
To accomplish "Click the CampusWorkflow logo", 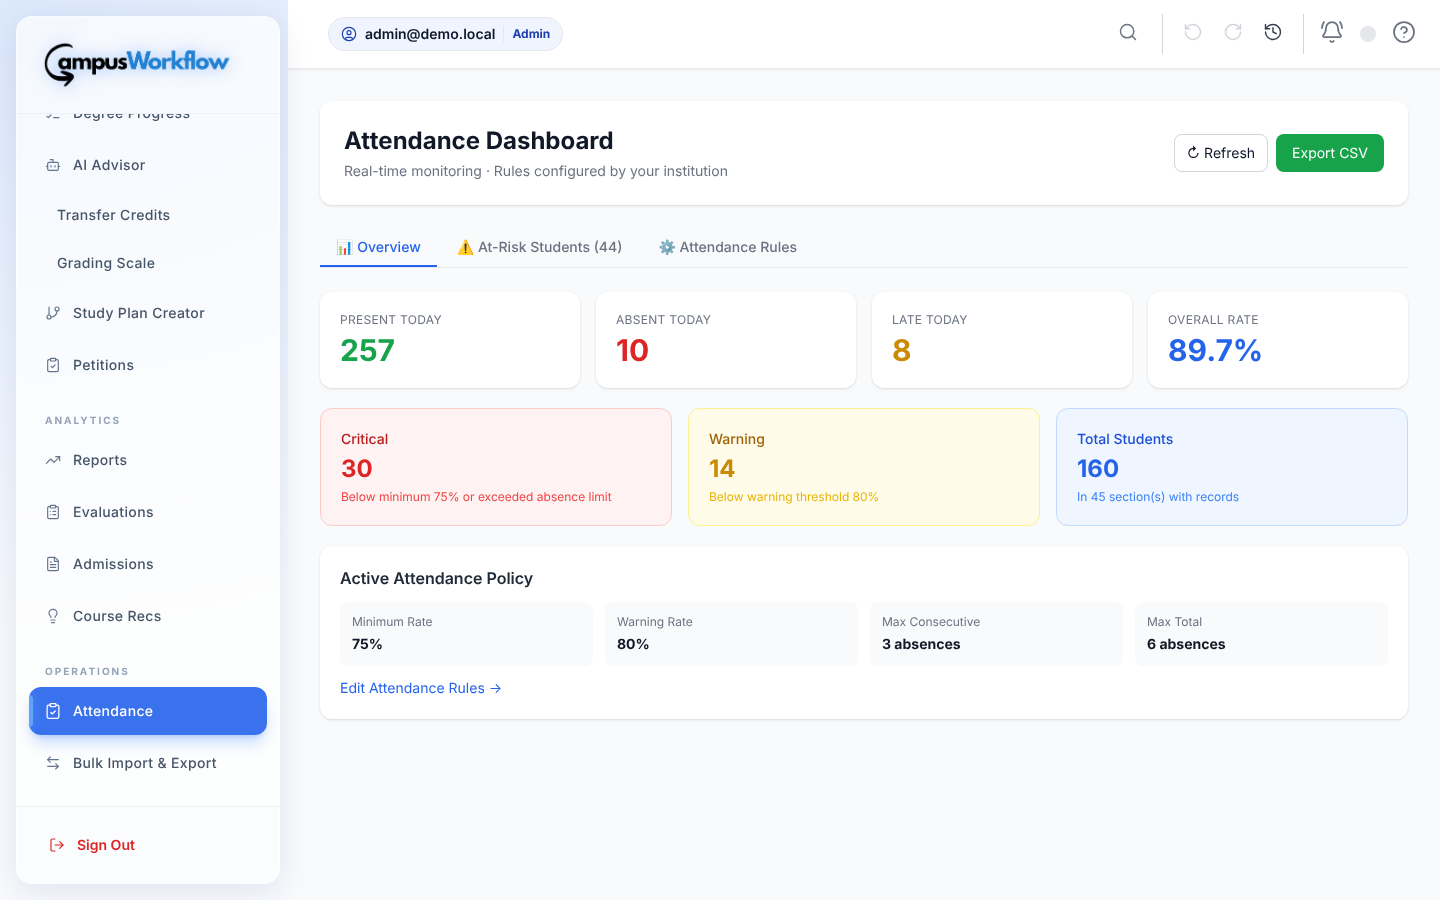I will 137,63.
